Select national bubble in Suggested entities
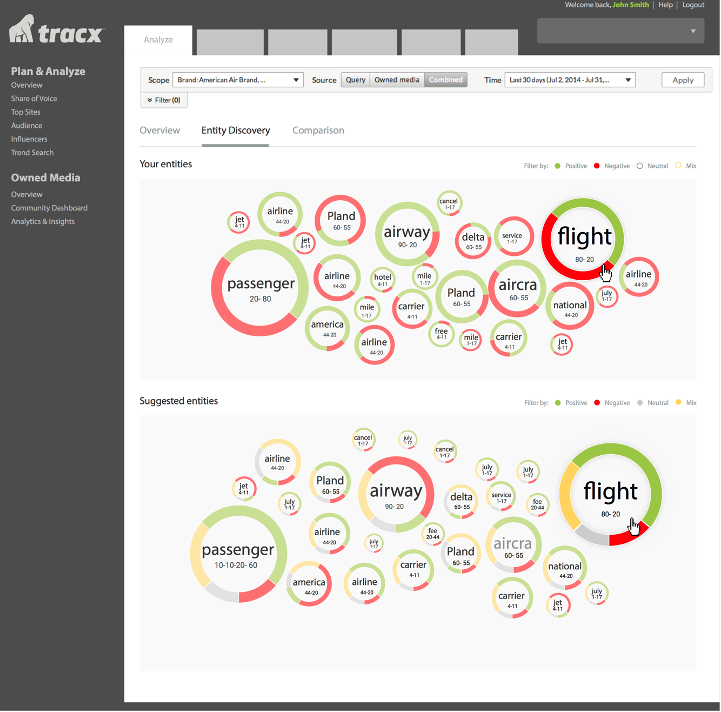721x712 pixels. (565, 568)
